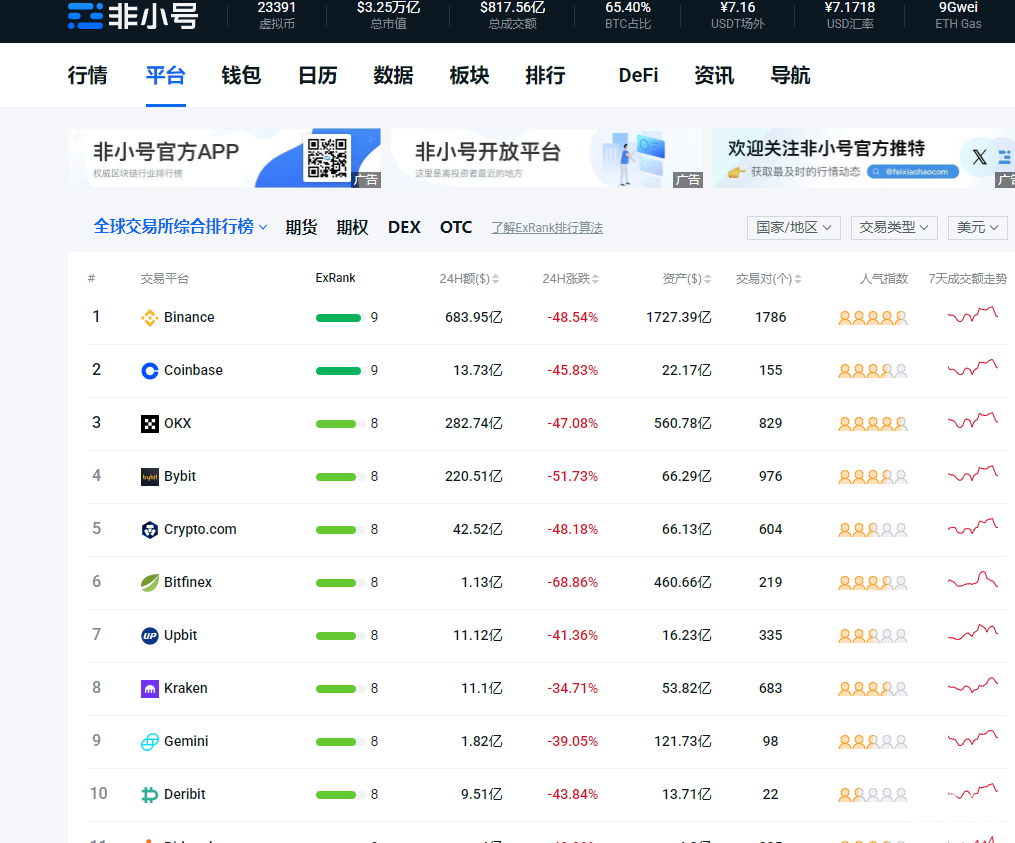Click the Gemini logo icon

[150, 742]
